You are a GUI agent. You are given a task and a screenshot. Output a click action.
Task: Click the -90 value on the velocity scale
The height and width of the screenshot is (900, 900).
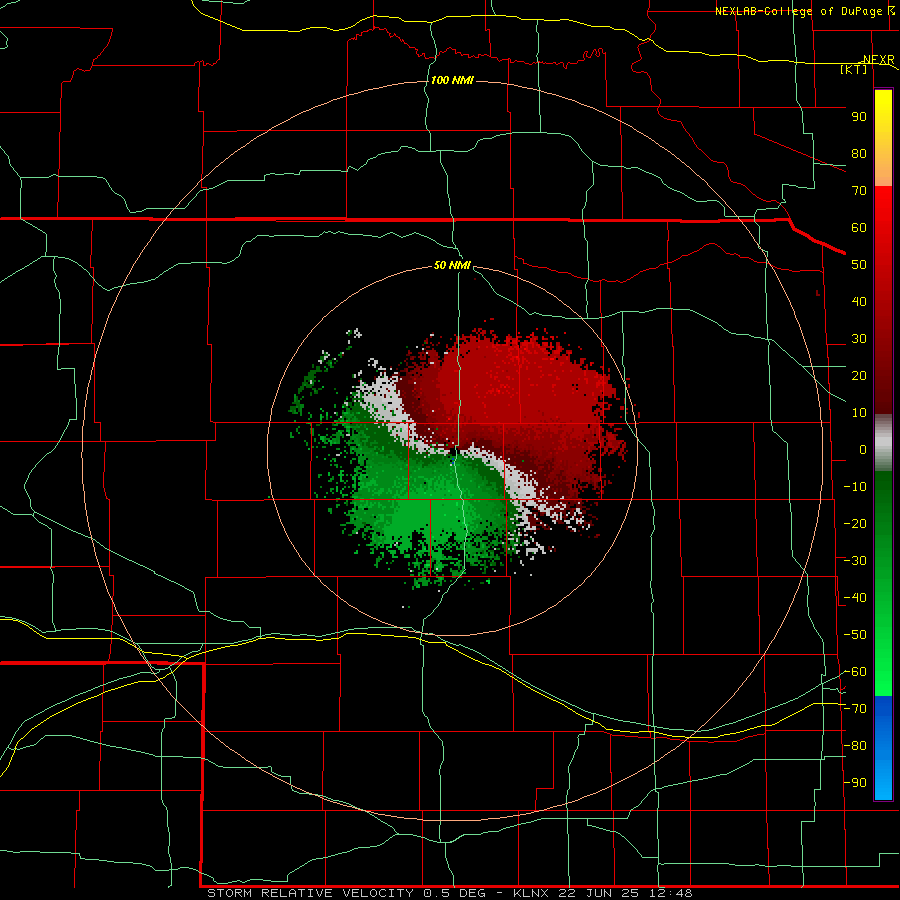(x=855, y=783)
